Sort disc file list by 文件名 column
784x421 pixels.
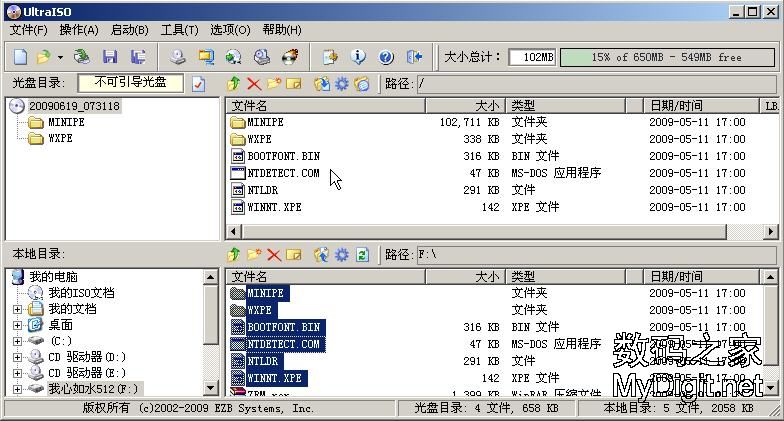[326, 106]
